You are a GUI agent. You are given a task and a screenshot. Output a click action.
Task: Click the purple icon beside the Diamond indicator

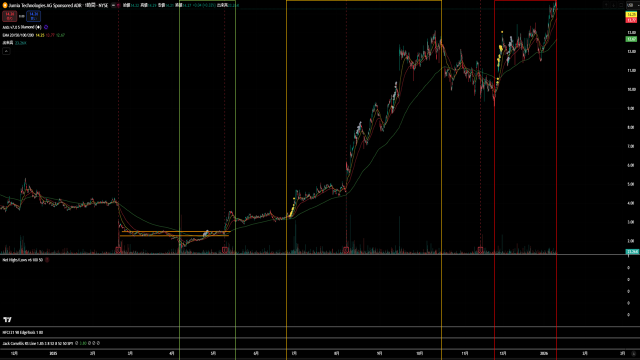46,27
